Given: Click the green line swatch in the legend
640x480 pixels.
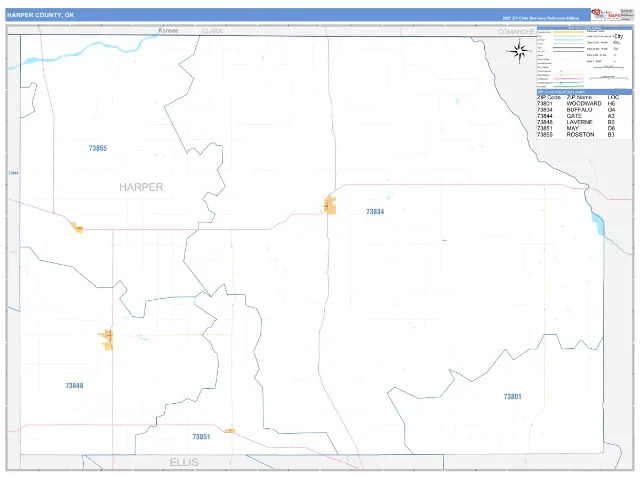Looking at the screenshot, I should tap(568, 86).
